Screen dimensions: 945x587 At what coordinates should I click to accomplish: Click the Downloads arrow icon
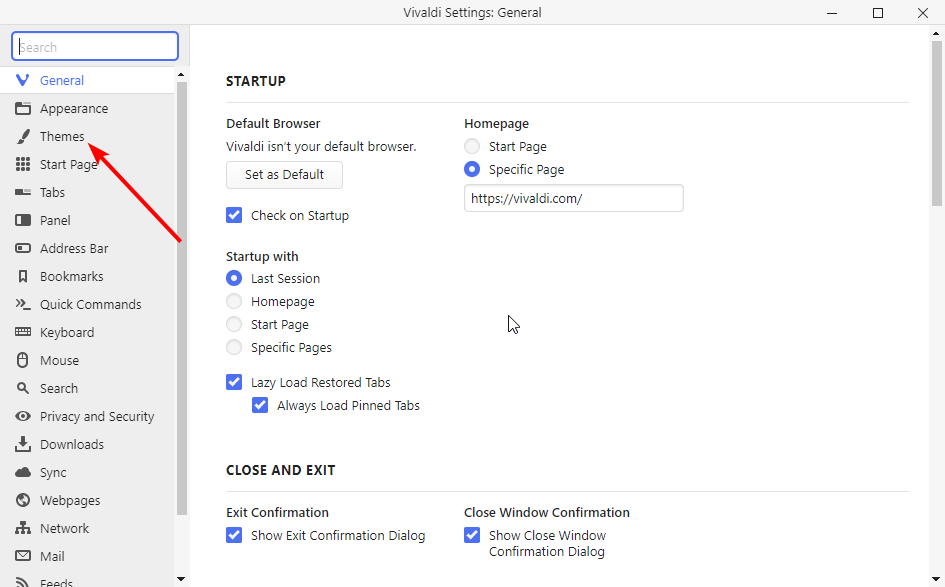tap(23, 444)
